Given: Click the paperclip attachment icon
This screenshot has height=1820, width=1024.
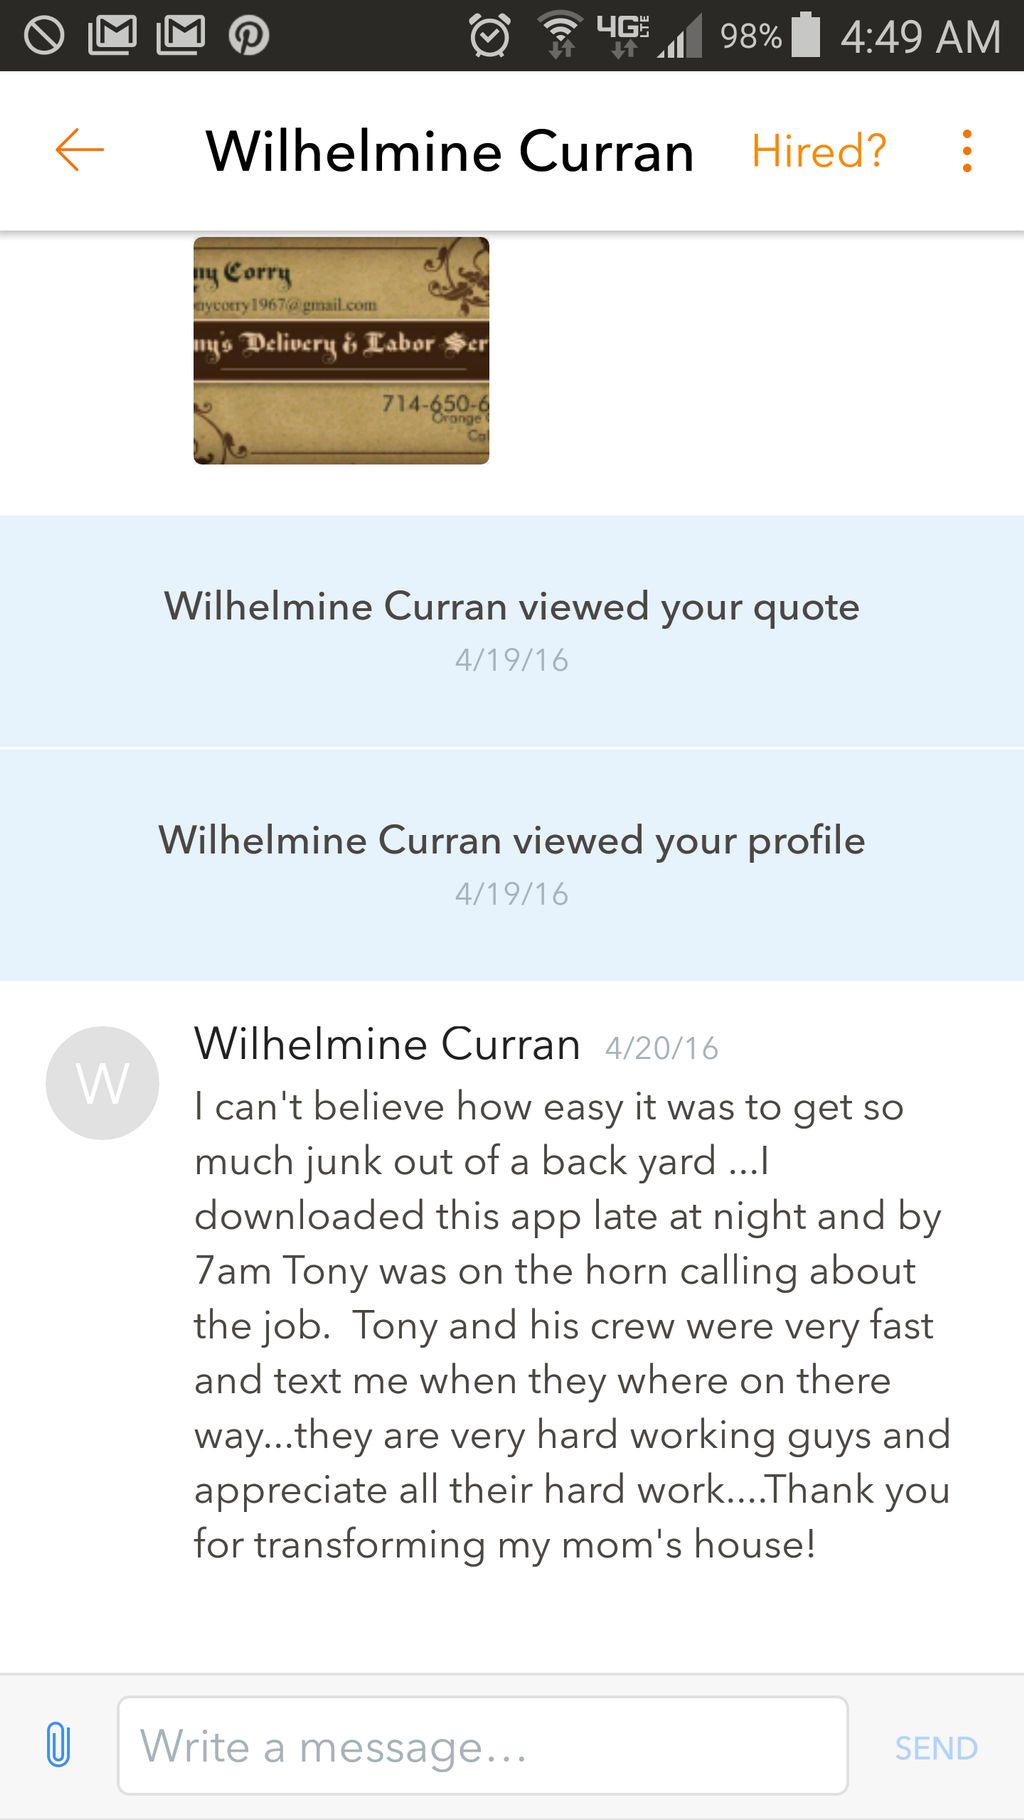Looking at the screenshot, I should click(58, 1746).
